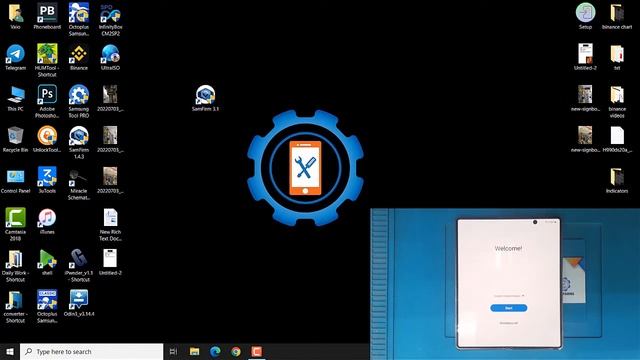The image size is (640, 360).
Task: Launch Google Chrome from taskbar
Action: pyautogui.click(x=236, y=351)
